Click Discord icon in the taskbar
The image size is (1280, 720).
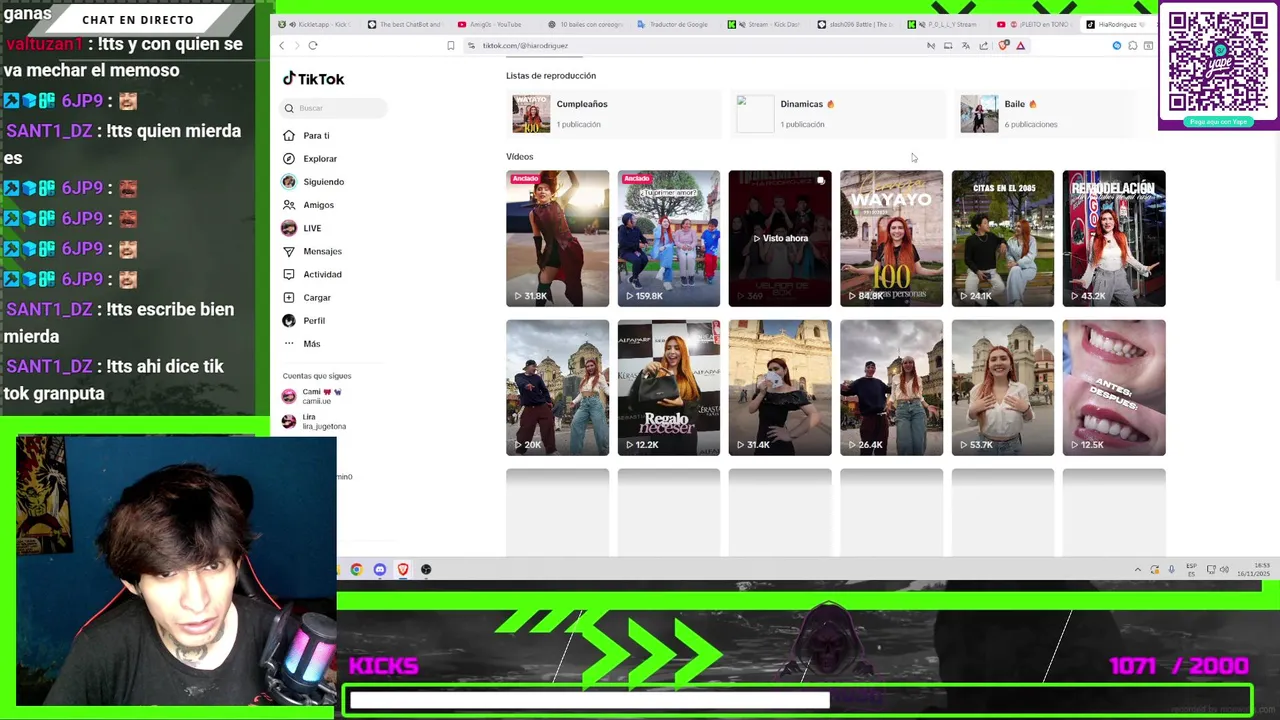380,570
